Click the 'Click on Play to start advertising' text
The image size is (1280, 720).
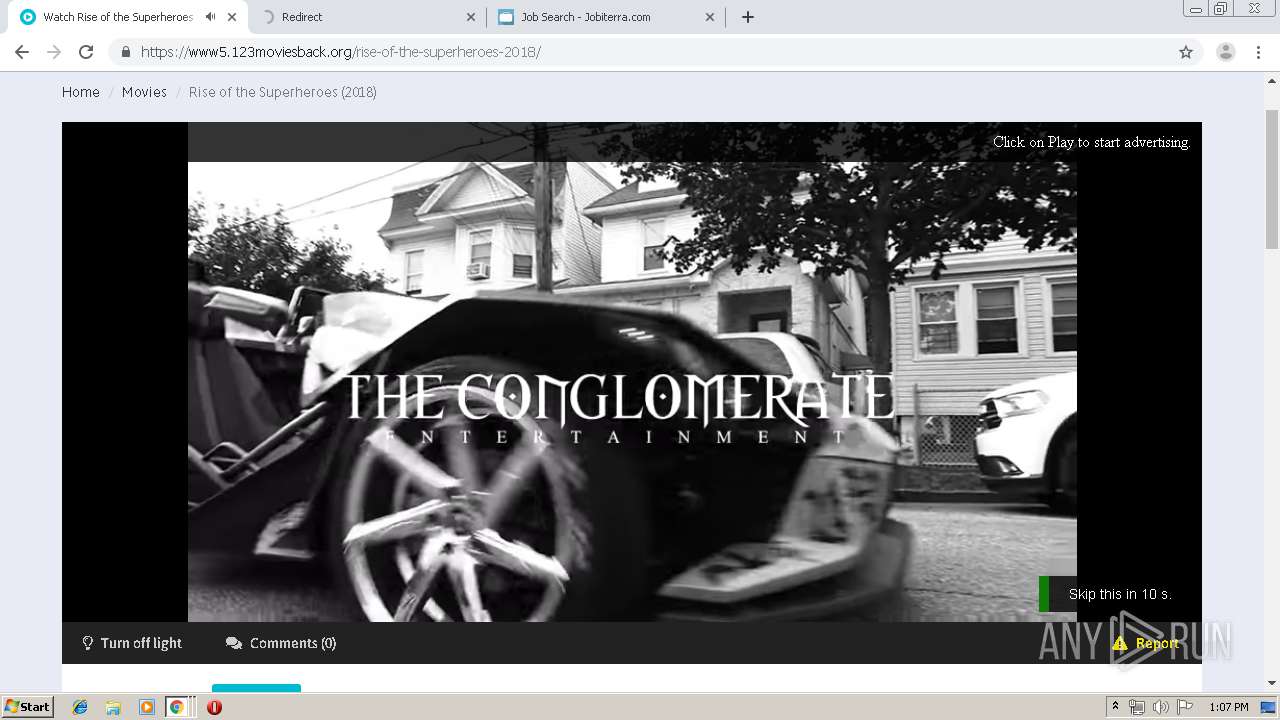click(1091, 142)
